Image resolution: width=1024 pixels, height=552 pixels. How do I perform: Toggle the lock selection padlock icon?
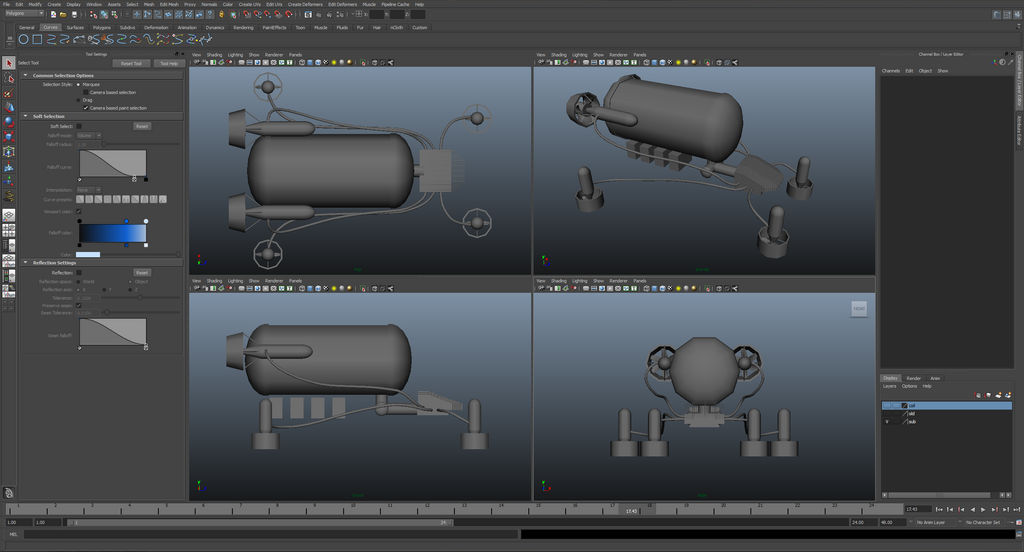pyautogui.click(x=221, y=14)
